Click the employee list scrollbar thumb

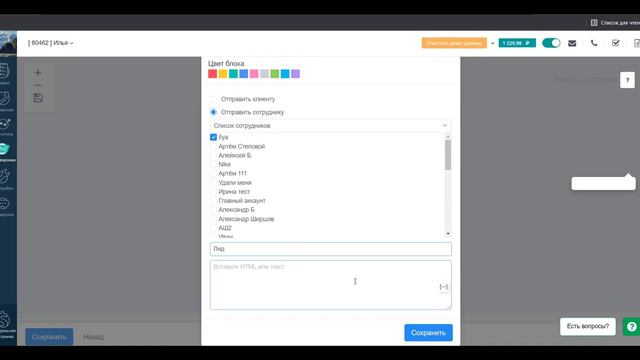tap(448, 155)
